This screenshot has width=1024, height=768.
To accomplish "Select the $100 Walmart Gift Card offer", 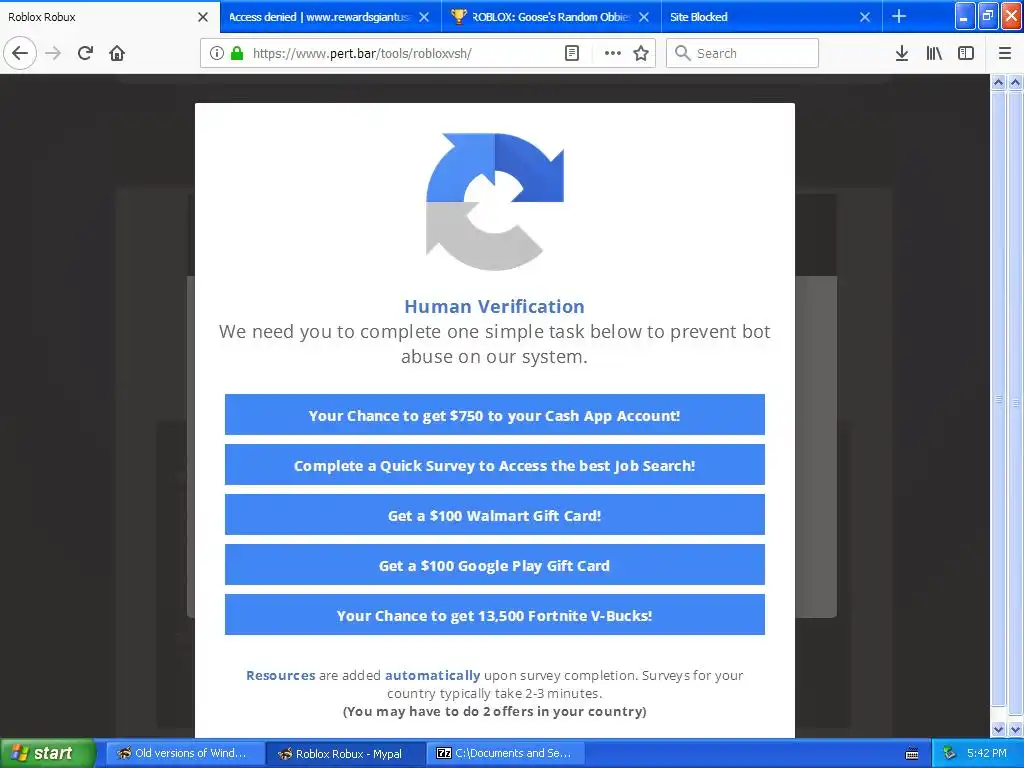I will 494,515.
